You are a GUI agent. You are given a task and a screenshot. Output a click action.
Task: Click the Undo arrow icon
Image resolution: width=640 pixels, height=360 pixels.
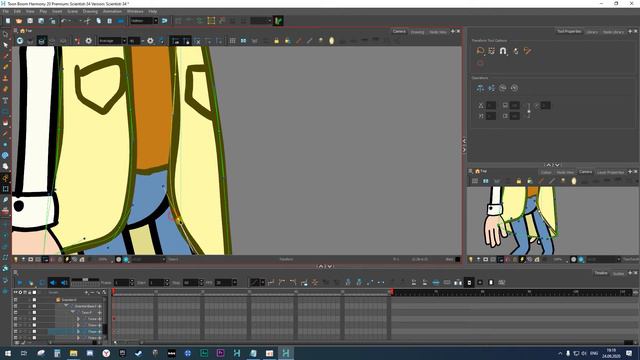click(x=64, y=21)
